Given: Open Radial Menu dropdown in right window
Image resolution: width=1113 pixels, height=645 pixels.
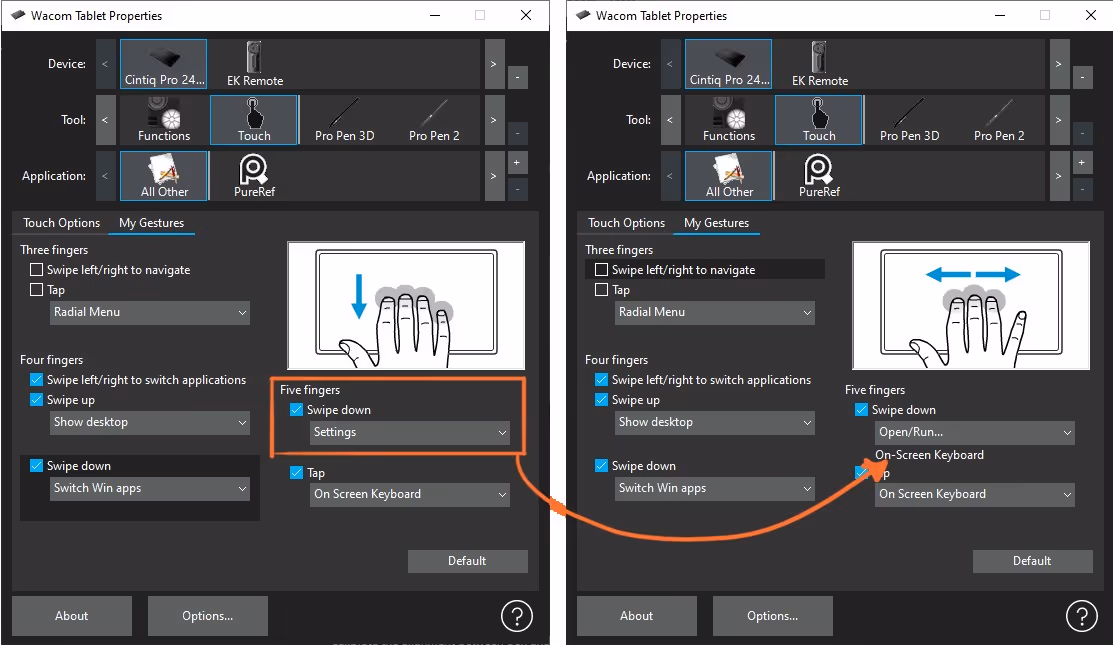Looking at the screenshot, I should pos(715,312).
